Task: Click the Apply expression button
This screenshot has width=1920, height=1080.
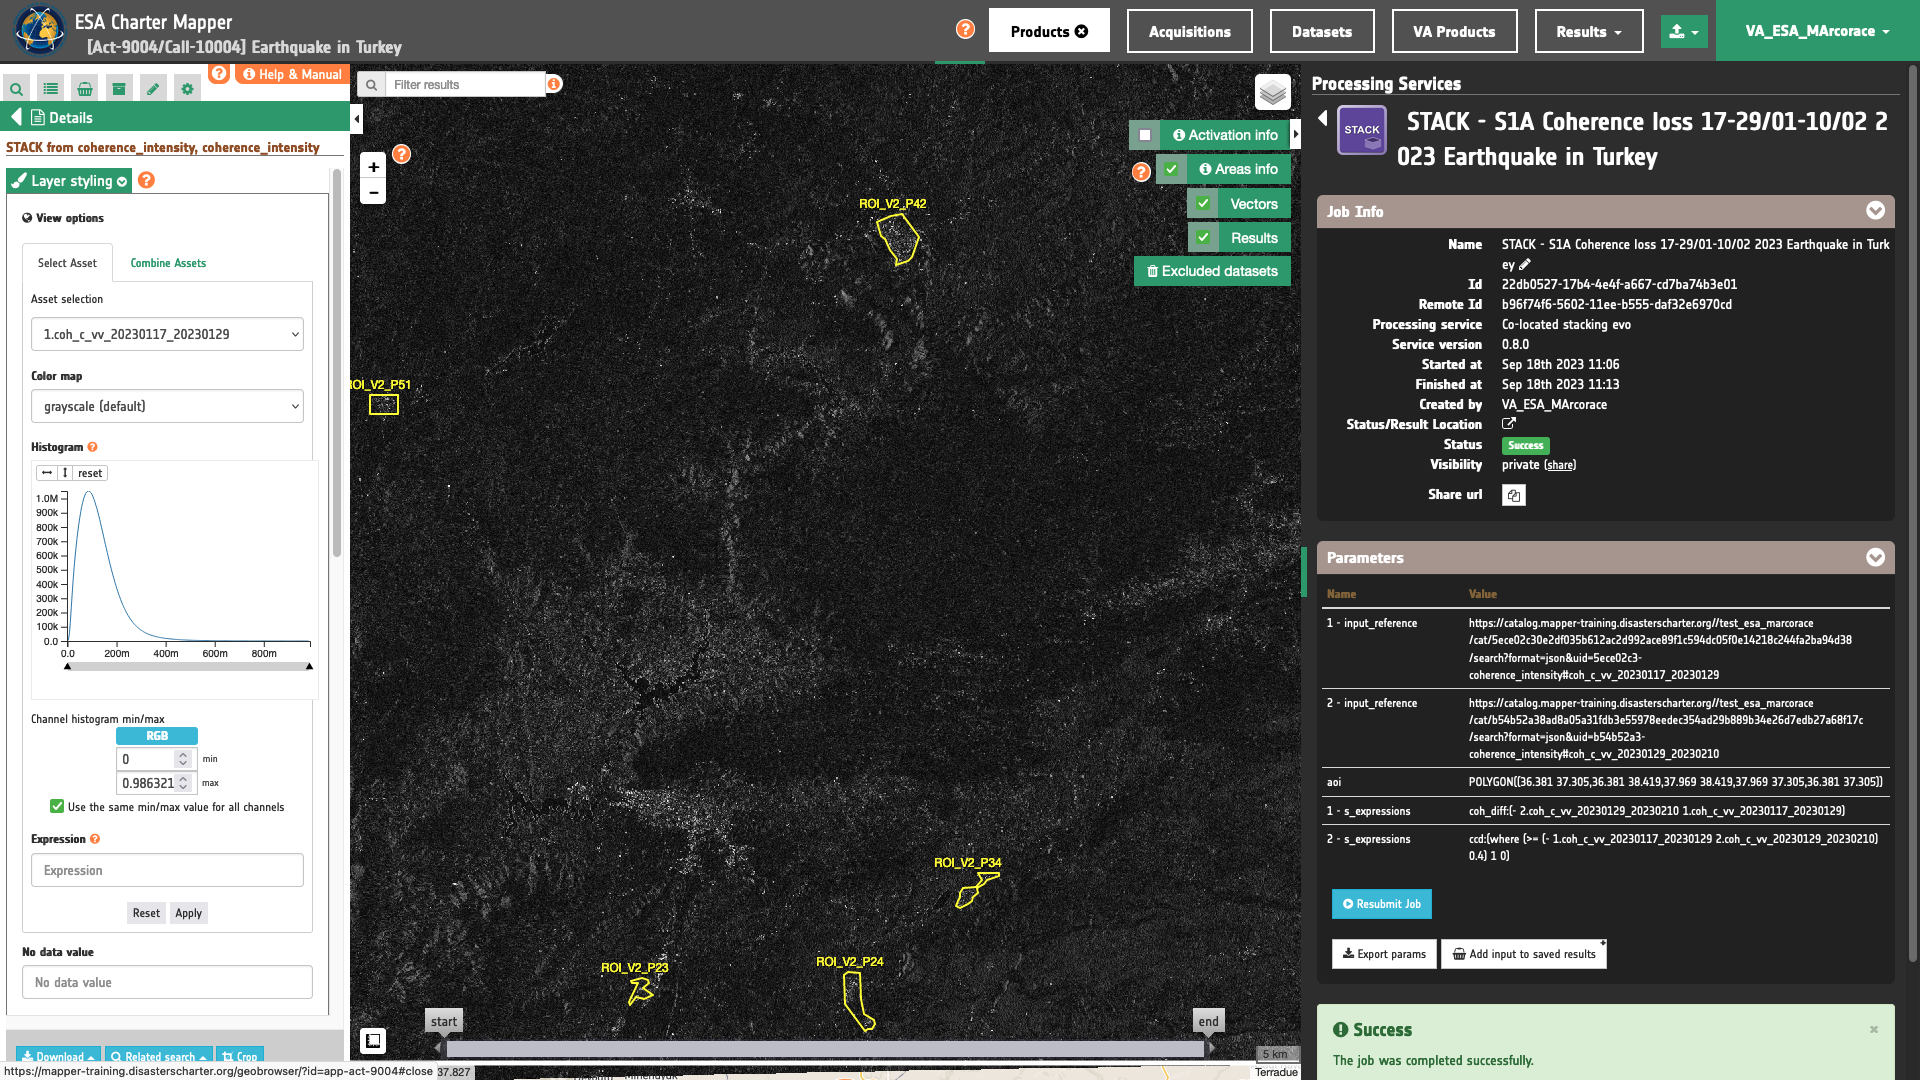Action: point(188,912)
